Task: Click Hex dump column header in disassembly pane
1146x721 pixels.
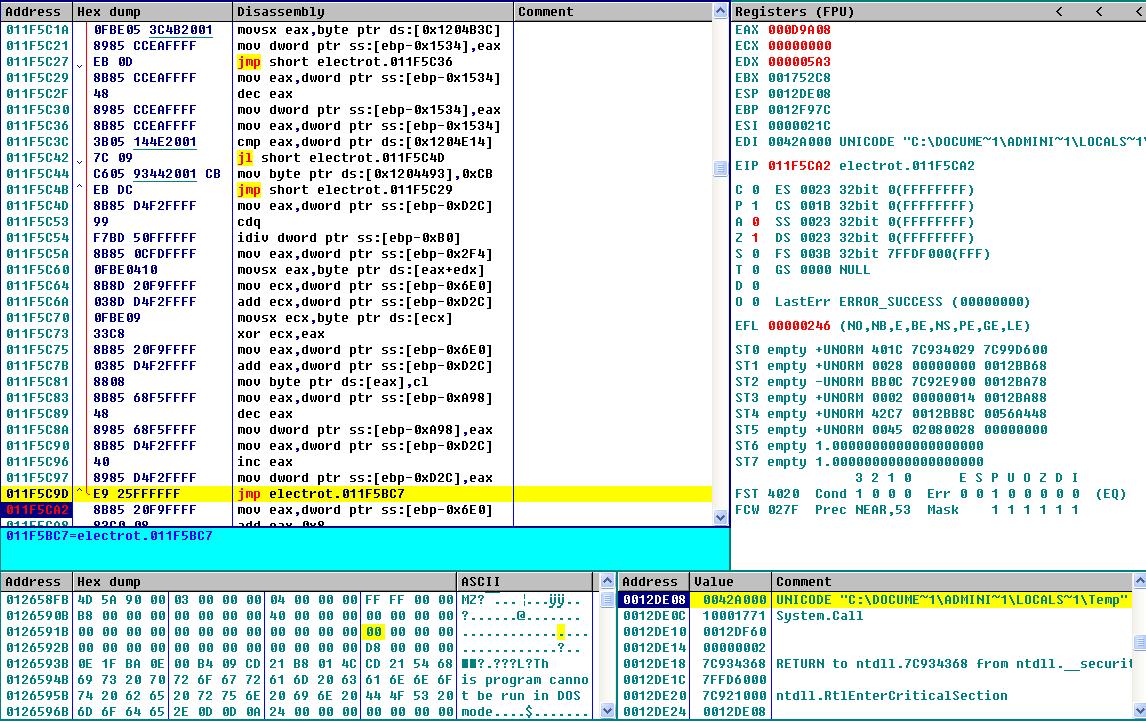Action: tap(109, 11)
